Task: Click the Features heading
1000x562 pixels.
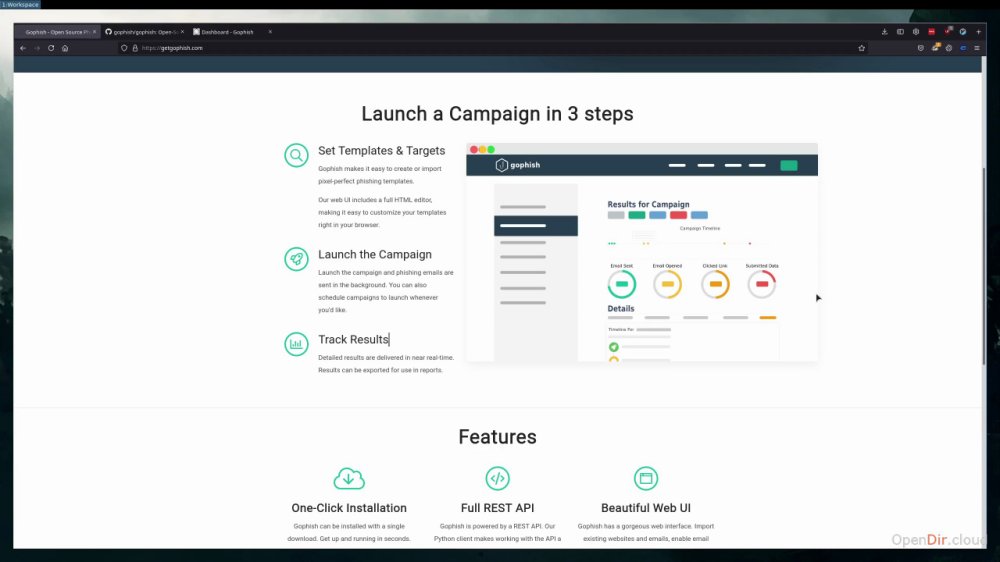Action: (497, 437)
